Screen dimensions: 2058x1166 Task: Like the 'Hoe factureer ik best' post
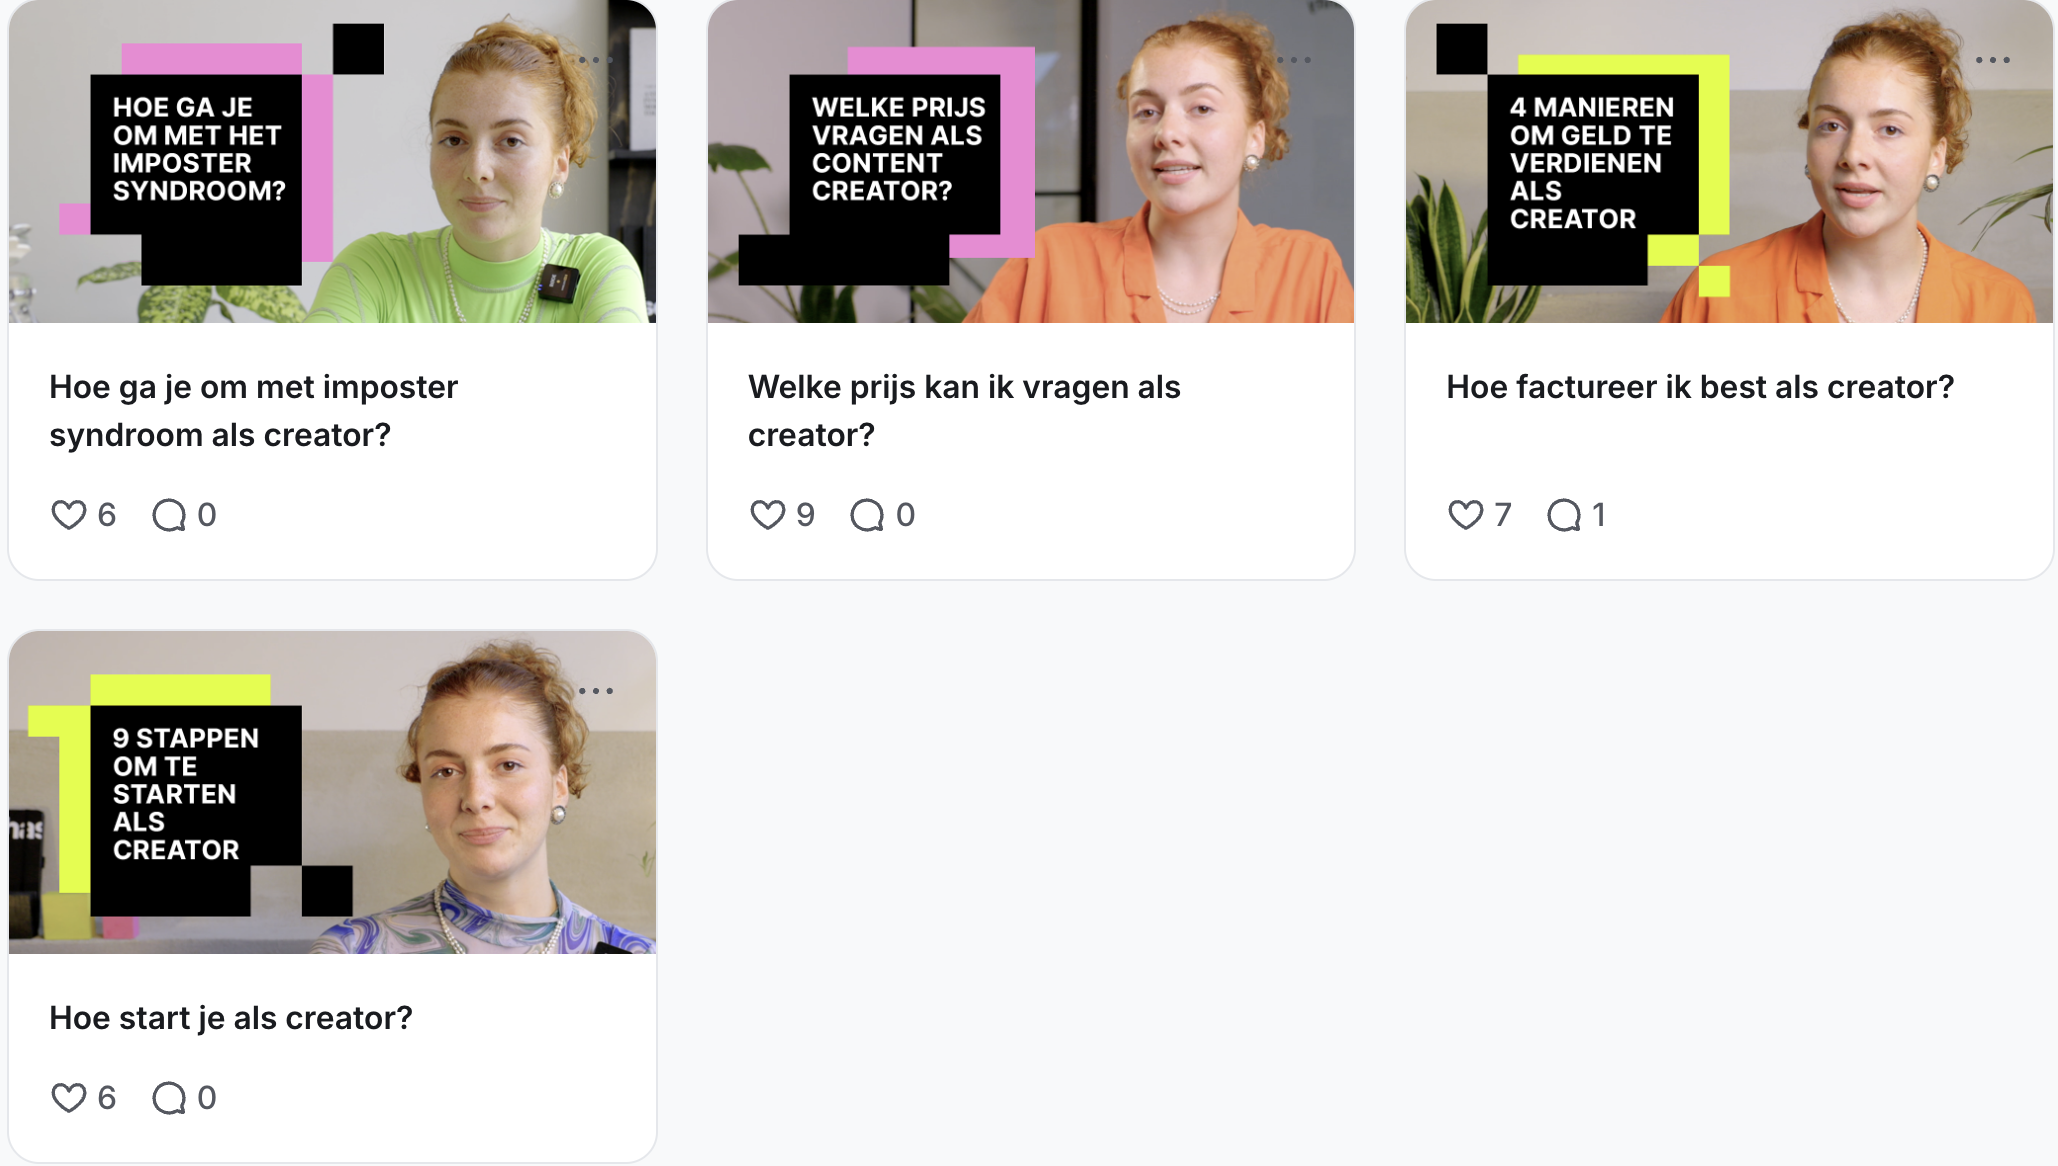pos(1465,515)
